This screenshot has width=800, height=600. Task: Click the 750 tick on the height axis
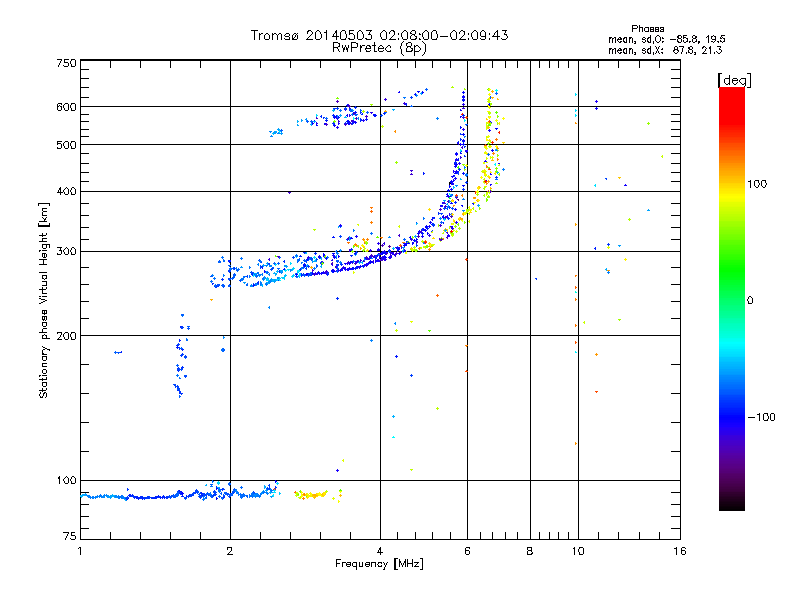(x=66, y=63)
